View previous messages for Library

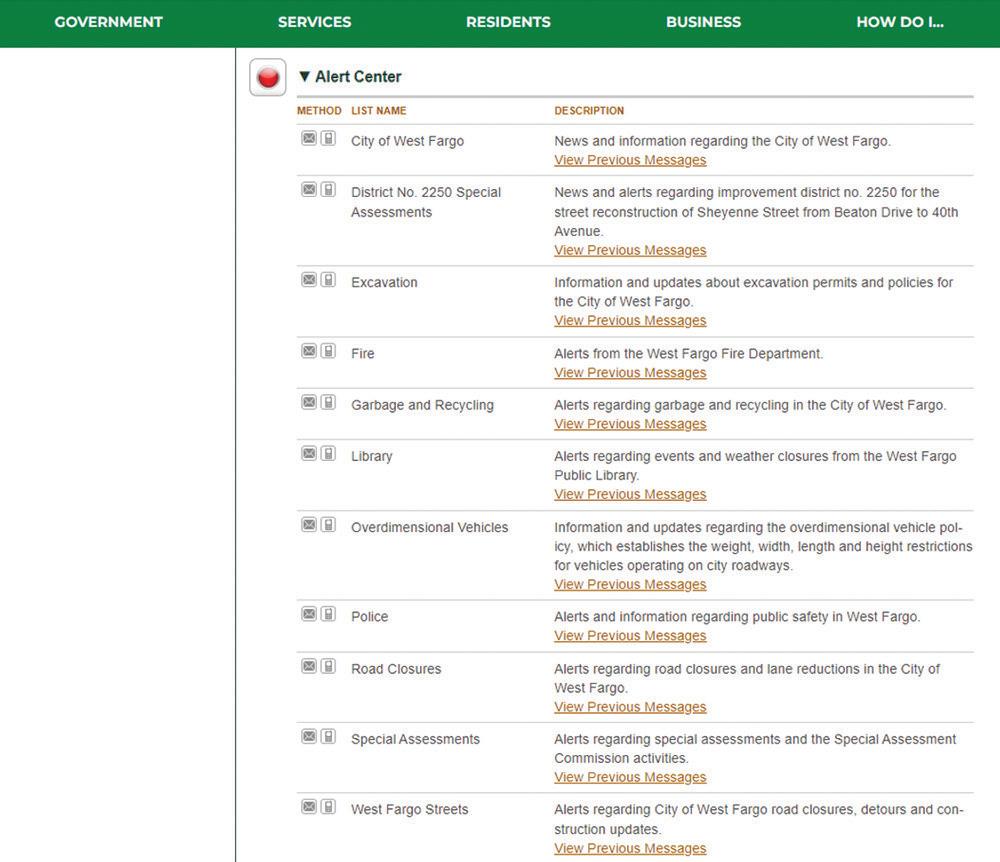(630, 495)
